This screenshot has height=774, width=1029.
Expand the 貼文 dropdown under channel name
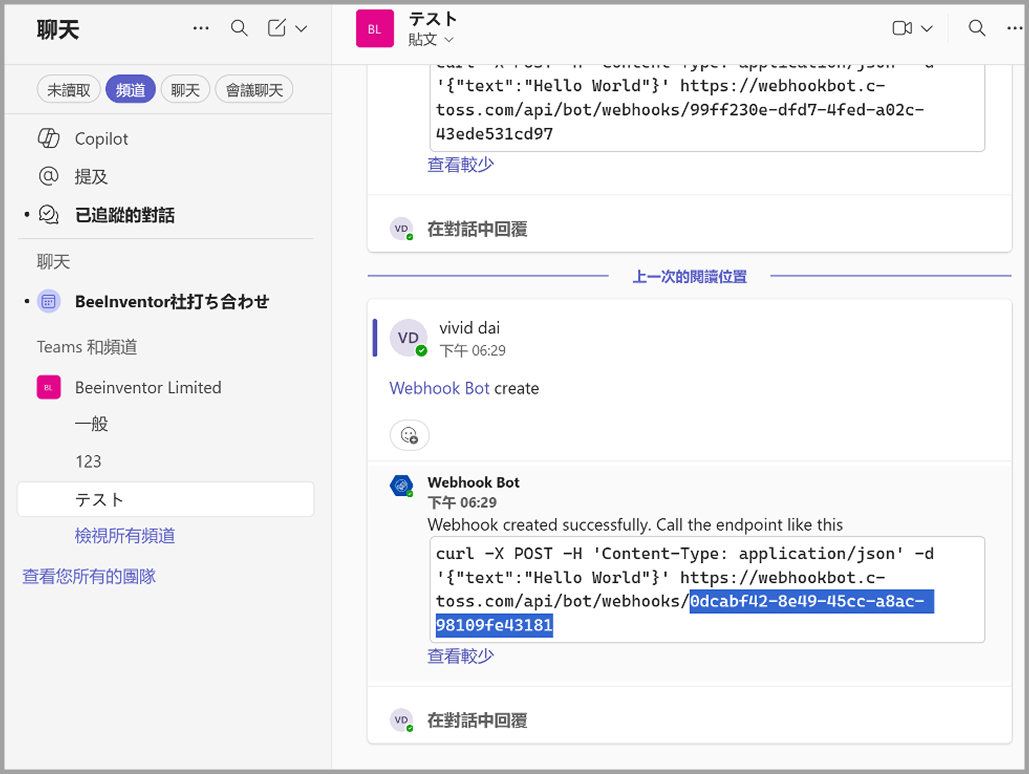click(431, 39)
